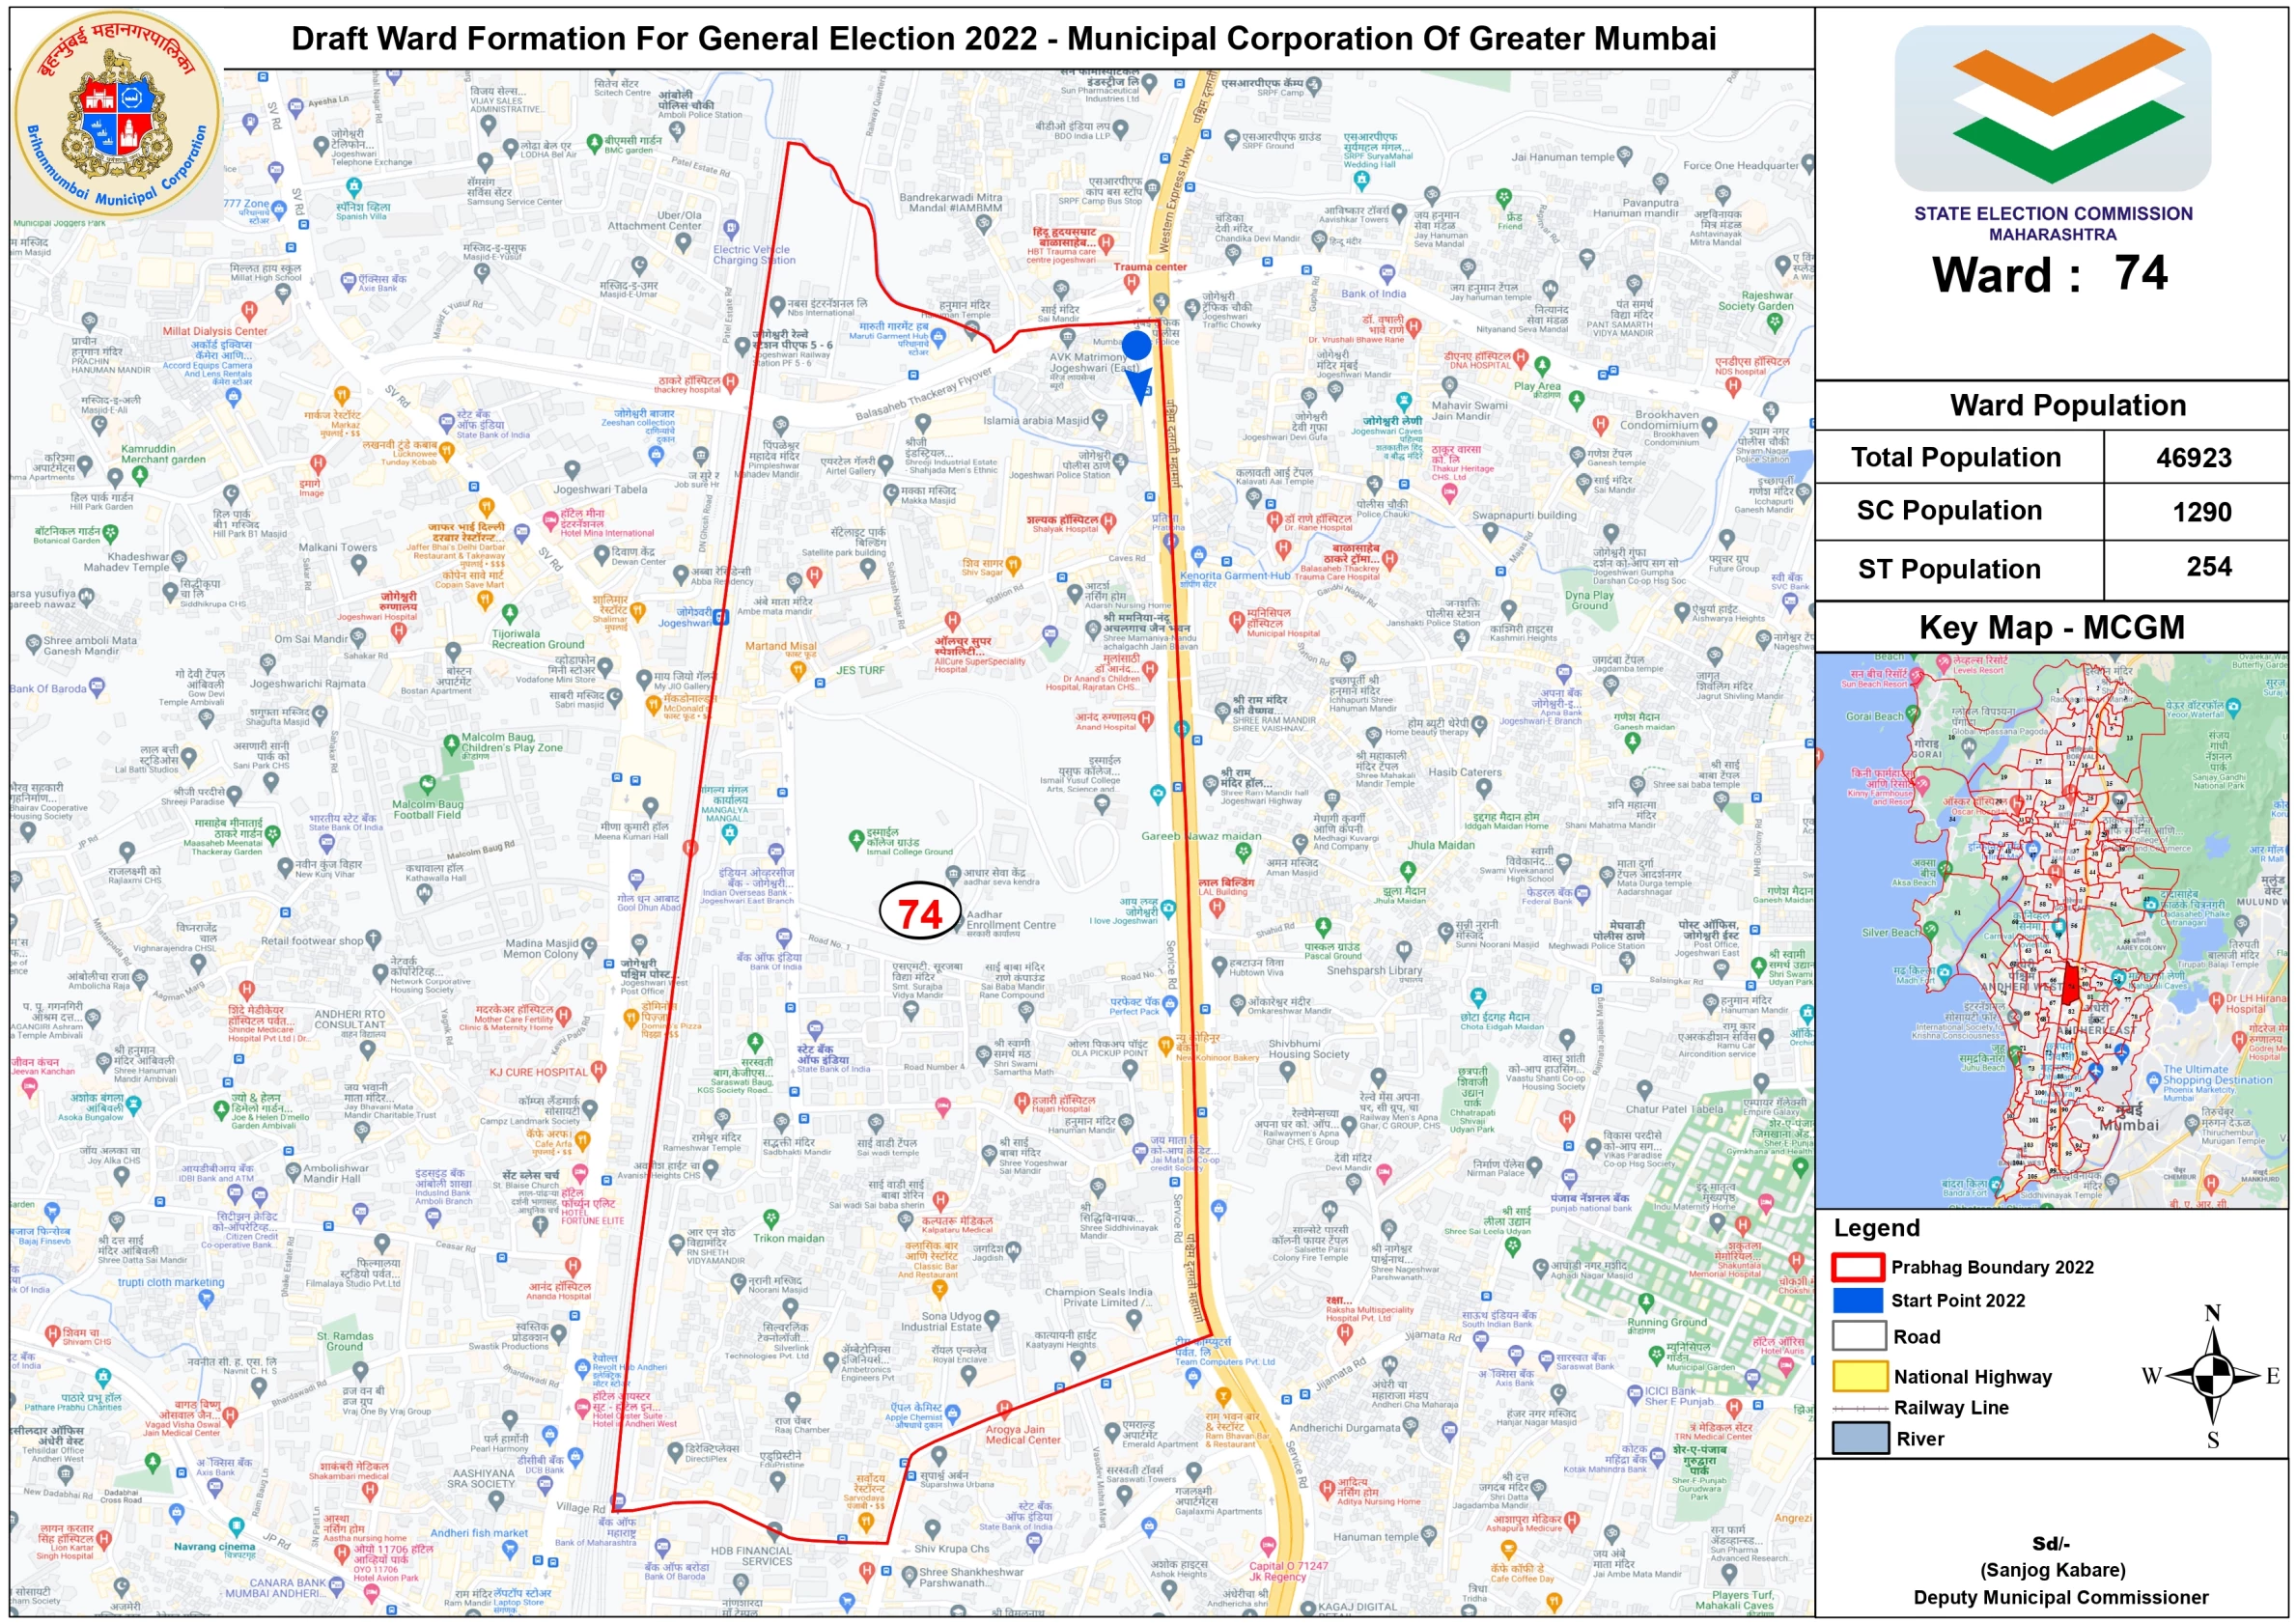Image resolution: width=2296 pixels, height=1623 pixels.
Task: Click the red Prabhag Boundary legend swatch
Action: pos(1858,1267)
